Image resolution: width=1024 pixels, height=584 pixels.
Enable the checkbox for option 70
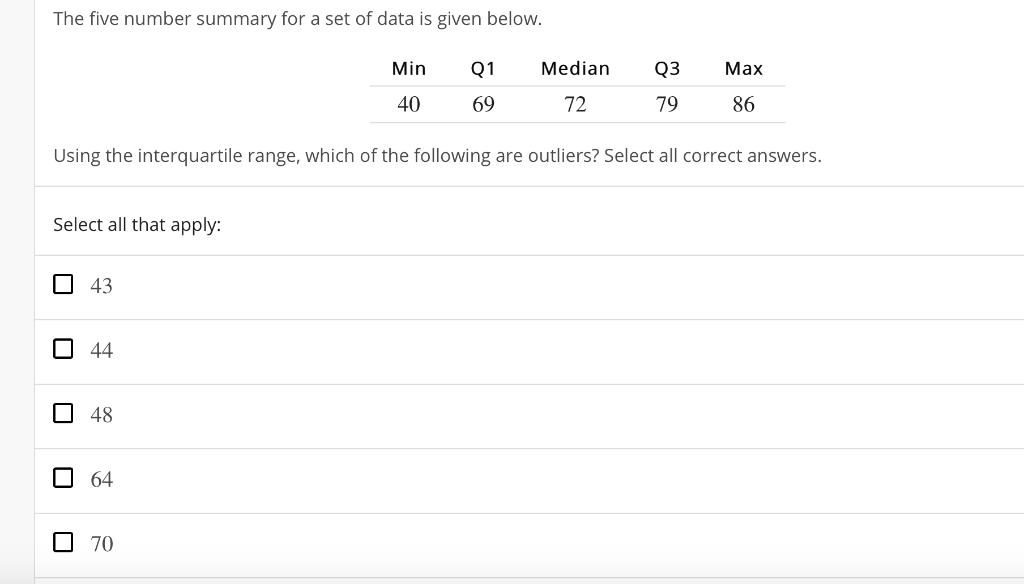[63, 542]
